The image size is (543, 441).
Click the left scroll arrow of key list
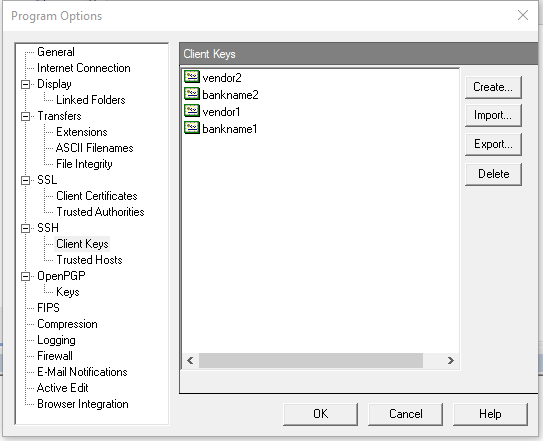point(190,361)
